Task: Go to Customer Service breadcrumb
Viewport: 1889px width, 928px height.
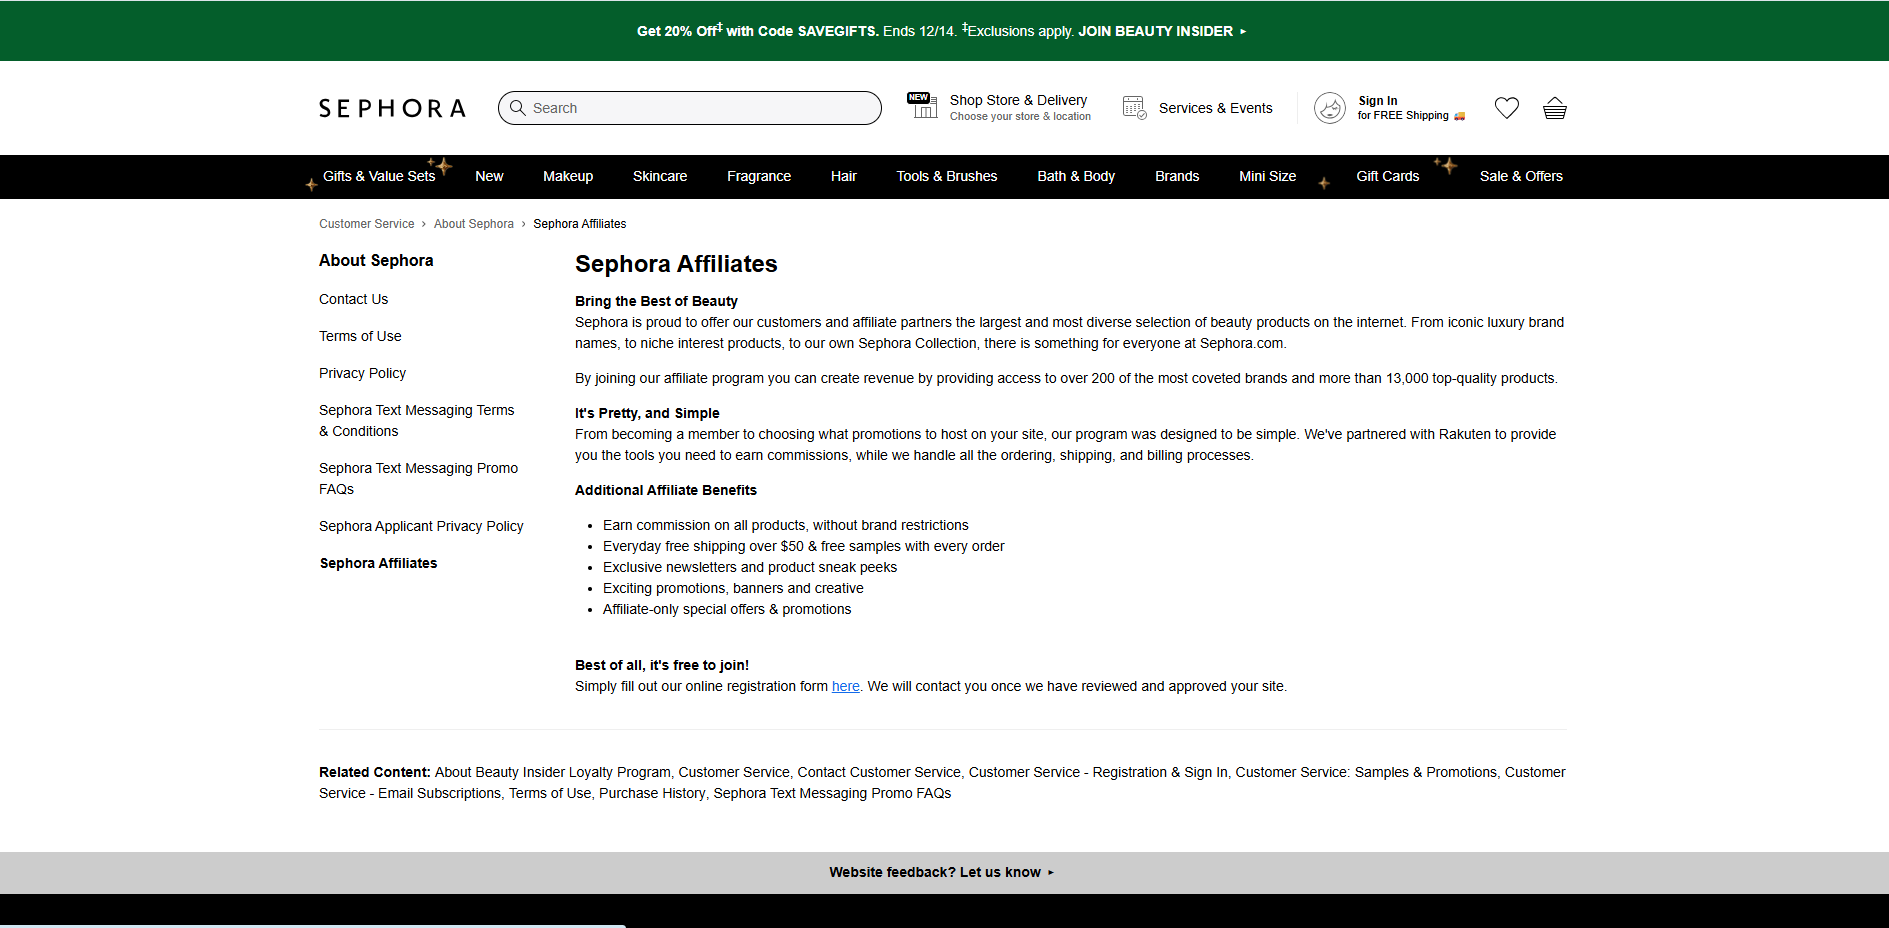Action: point(366,224)
